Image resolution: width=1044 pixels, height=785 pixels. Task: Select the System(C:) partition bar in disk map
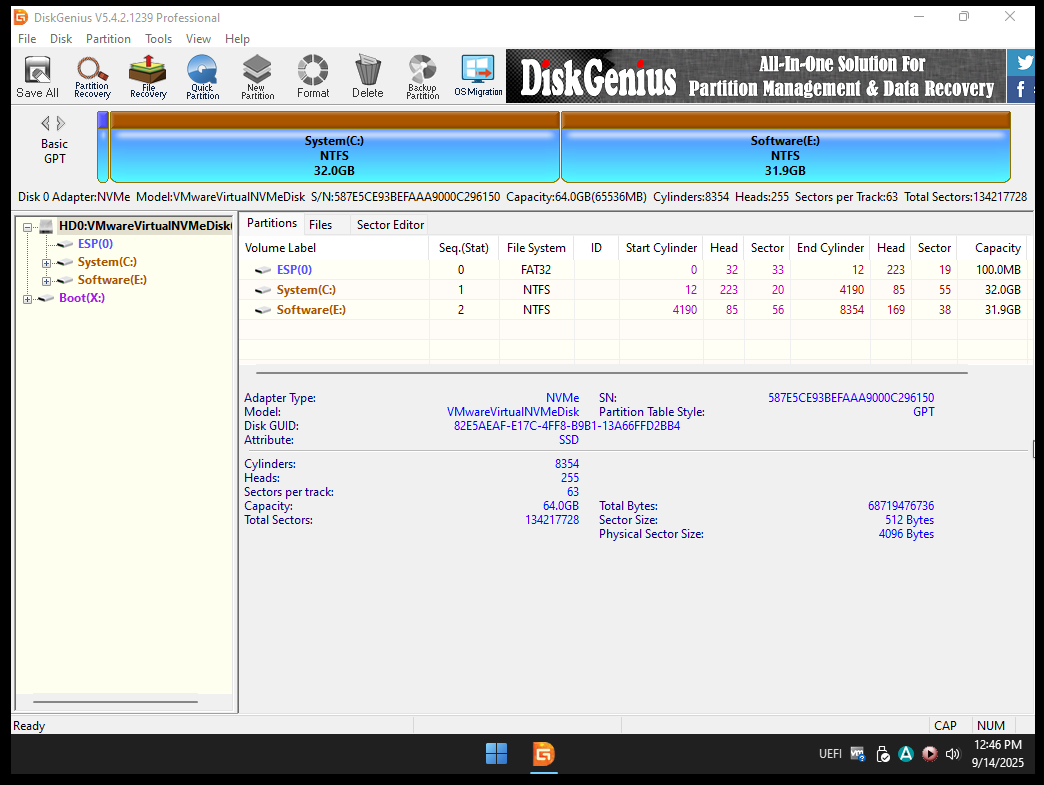coord(334,147)
